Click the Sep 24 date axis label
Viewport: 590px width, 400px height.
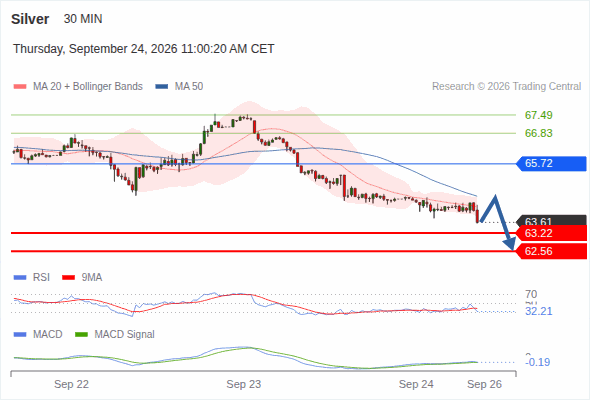click(x=416, y=384)
